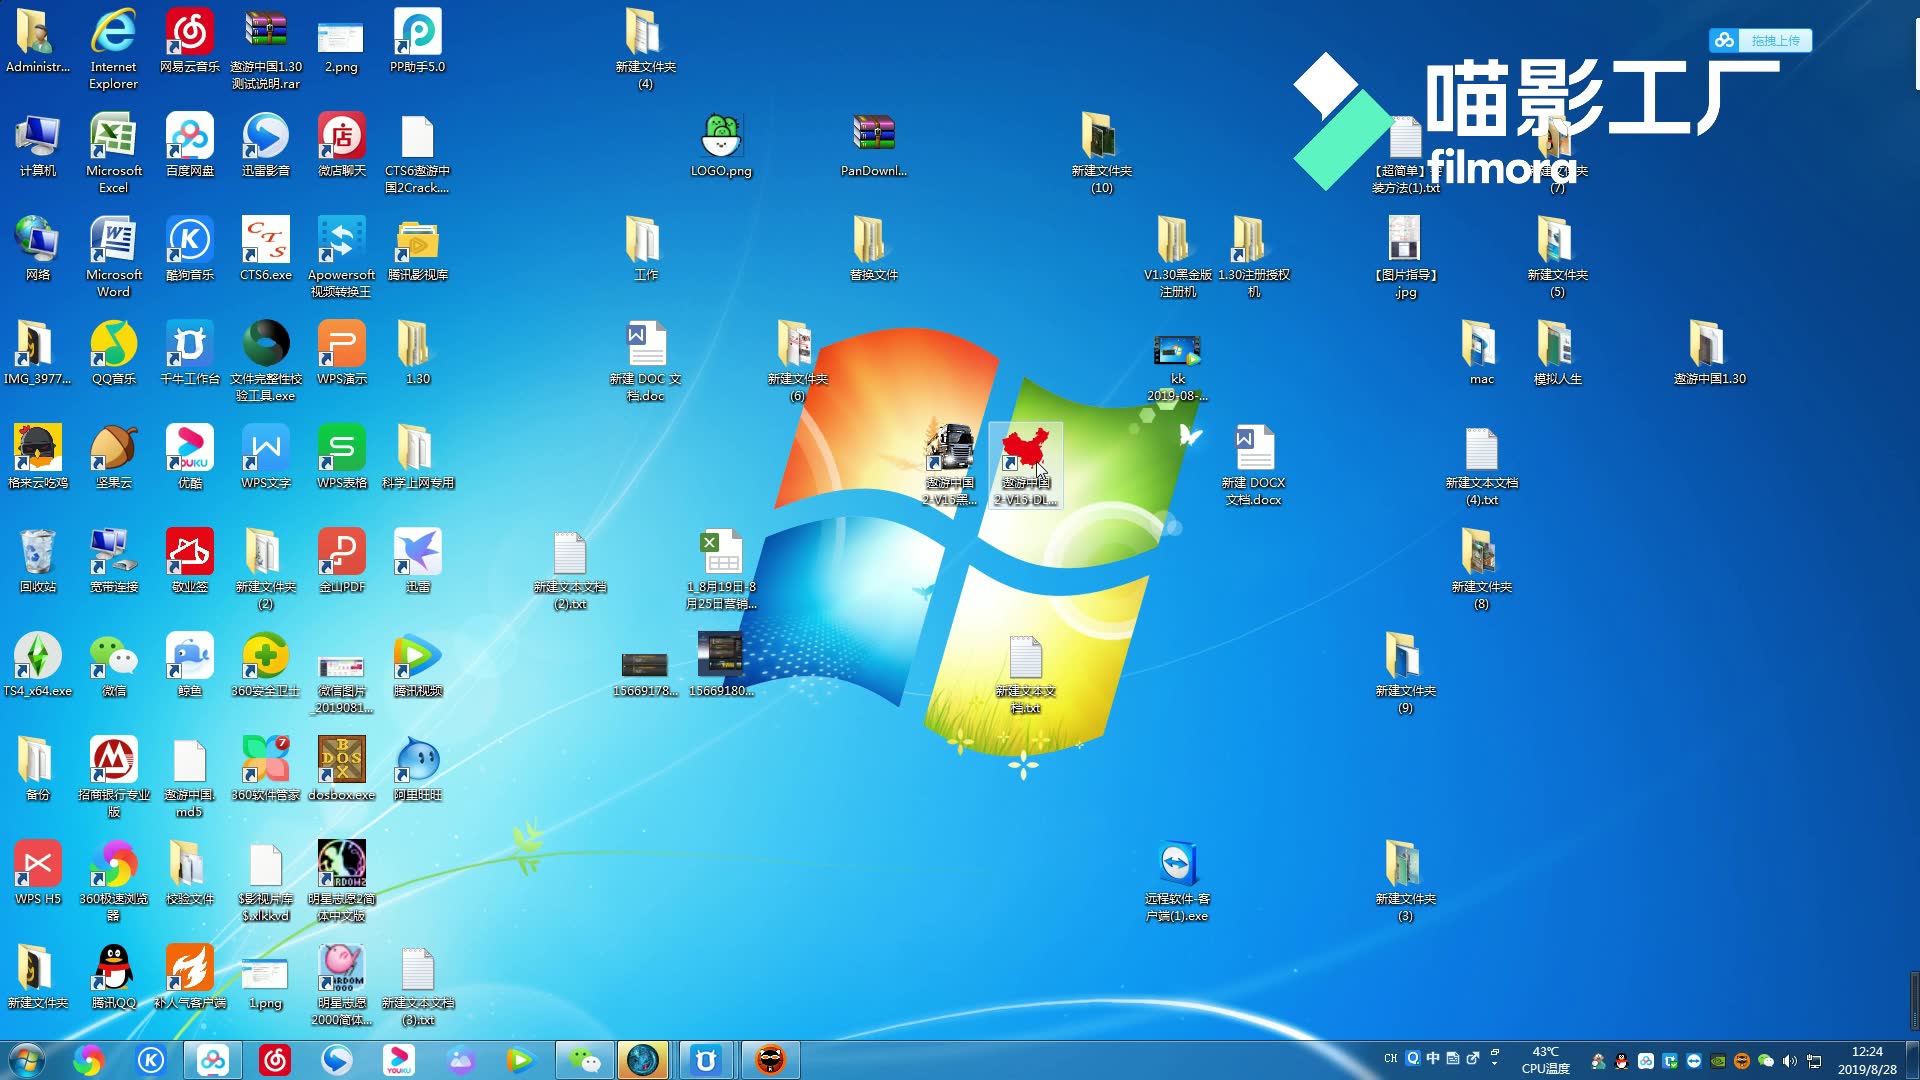Viewport: 1920px width, 1080px height.
Task: Open the 招商银行专业版 desktop shortcut
Action: pos(113,777)
